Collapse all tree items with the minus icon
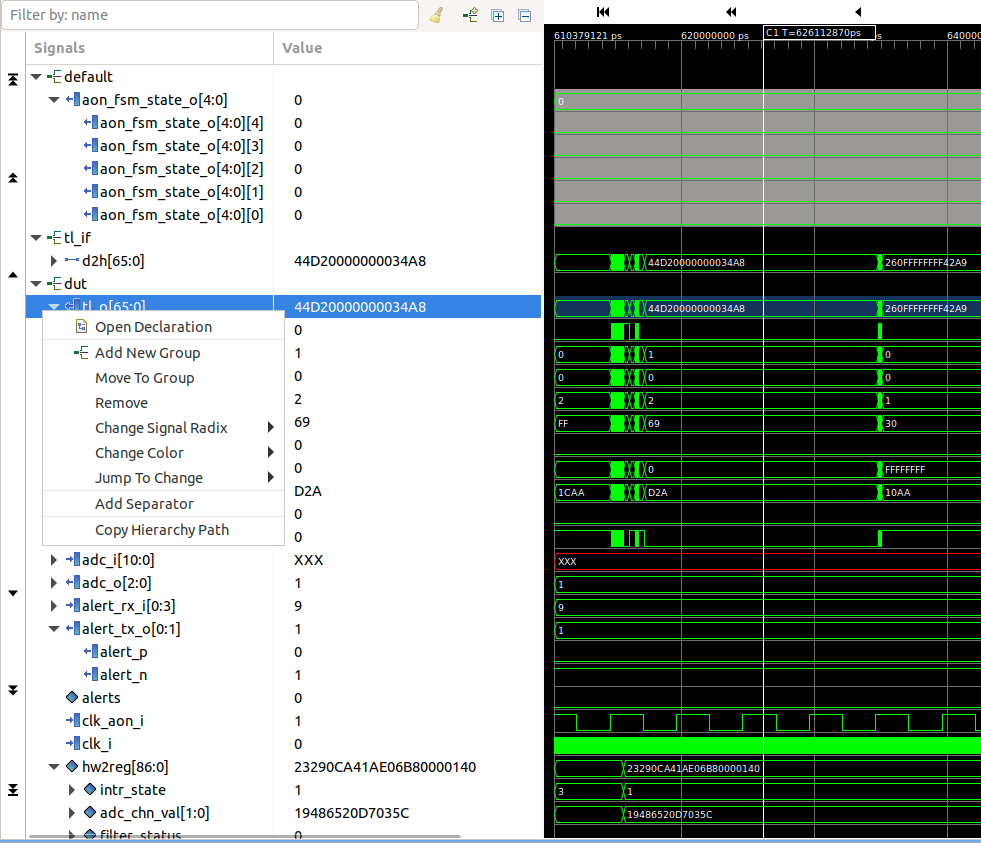The width and height of the screenshot is (981, 843). [x=524, y=14]
